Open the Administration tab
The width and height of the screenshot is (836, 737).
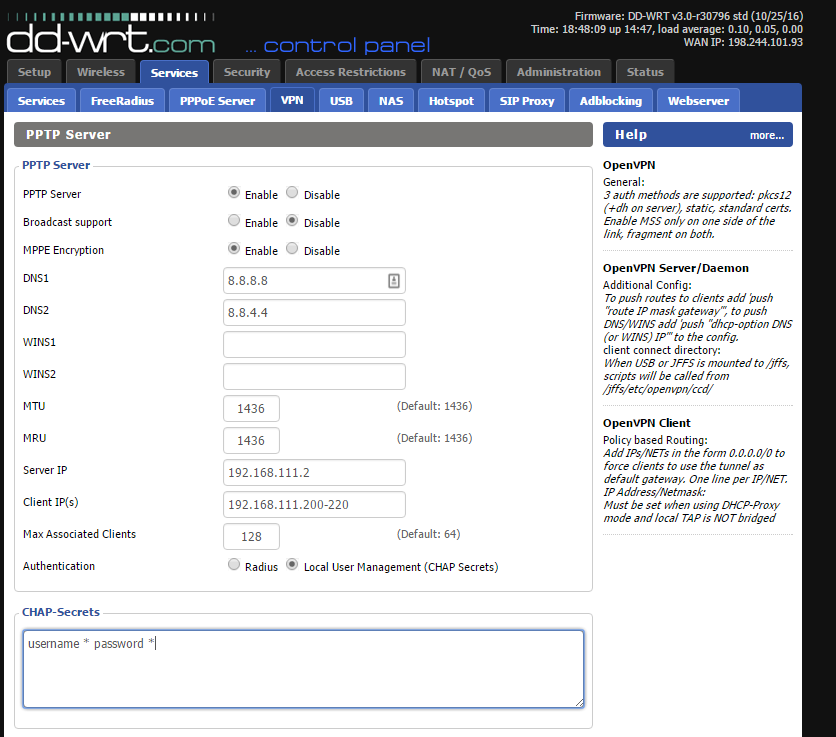point(559,72)
